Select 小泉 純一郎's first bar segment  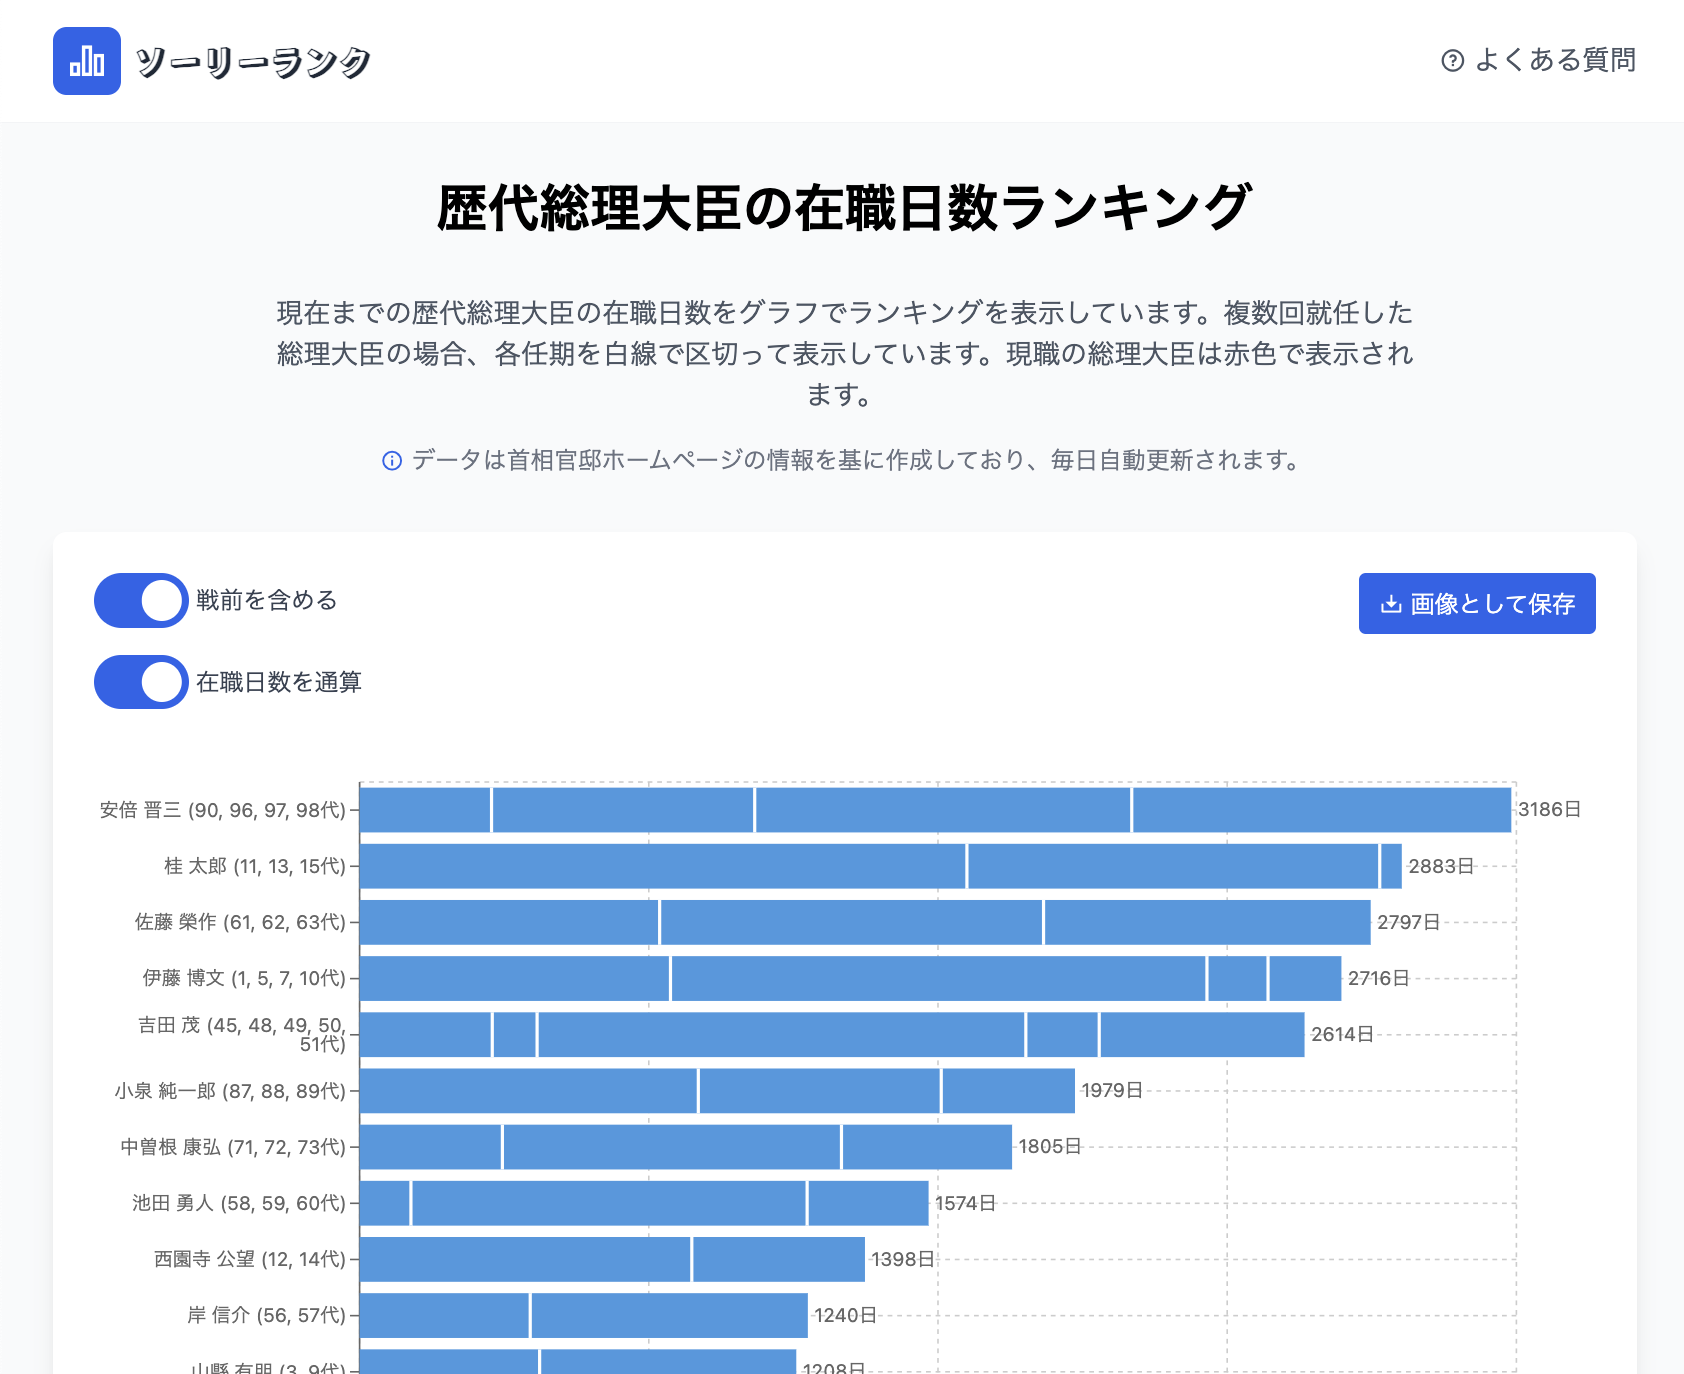pos(528,1091)
